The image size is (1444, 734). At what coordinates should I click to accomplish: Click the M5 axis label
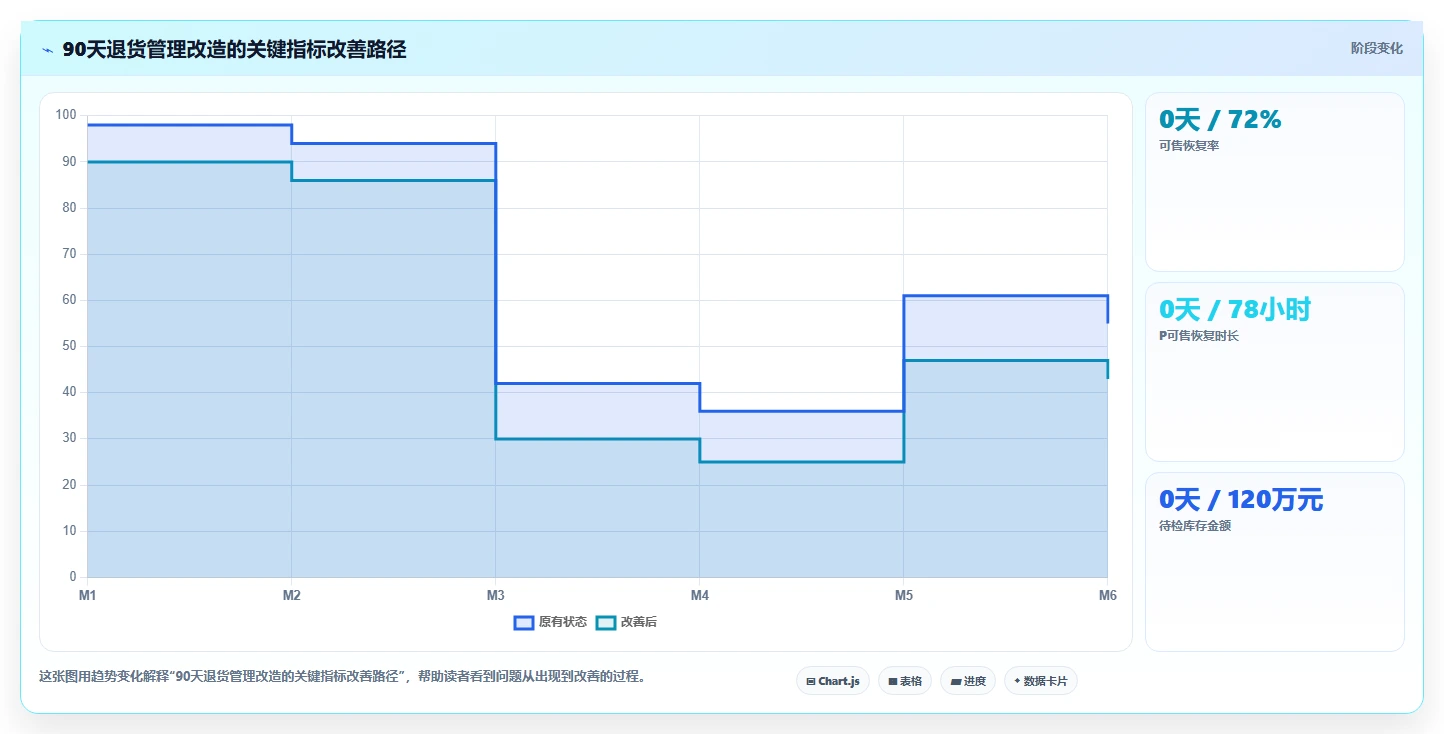(904, 596)
